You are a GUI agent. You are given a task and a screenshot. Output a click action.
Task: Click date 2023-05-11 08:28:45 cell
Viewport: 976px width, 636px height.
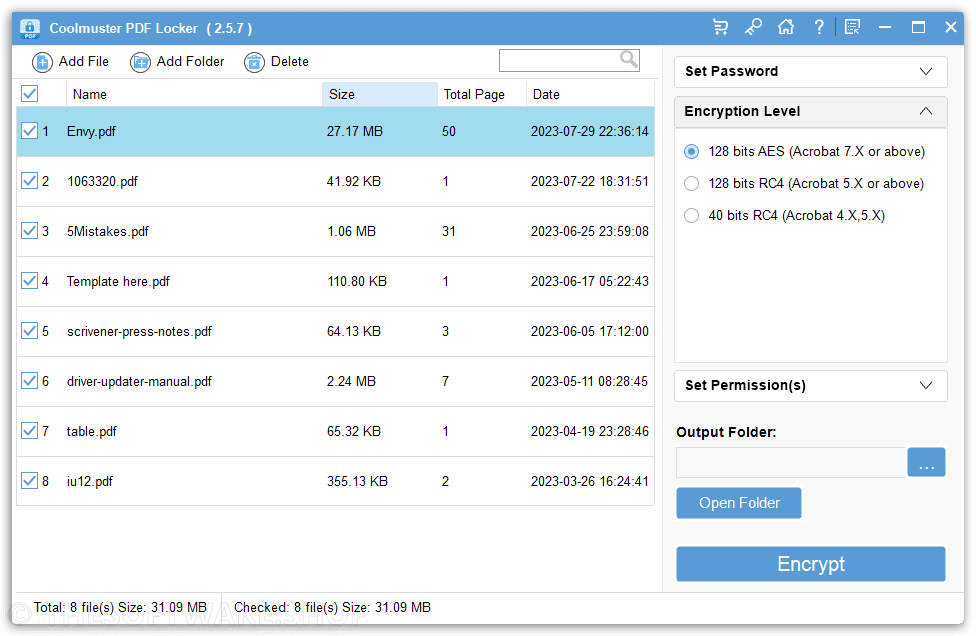pos(589,381)
